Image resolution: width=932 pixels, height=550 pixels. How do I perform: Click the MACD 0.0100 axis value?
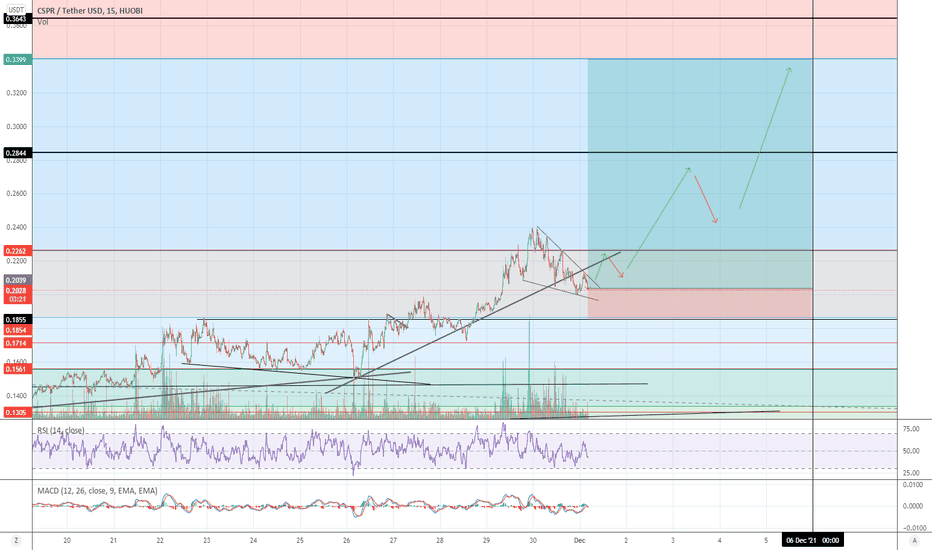coord(915,485)
